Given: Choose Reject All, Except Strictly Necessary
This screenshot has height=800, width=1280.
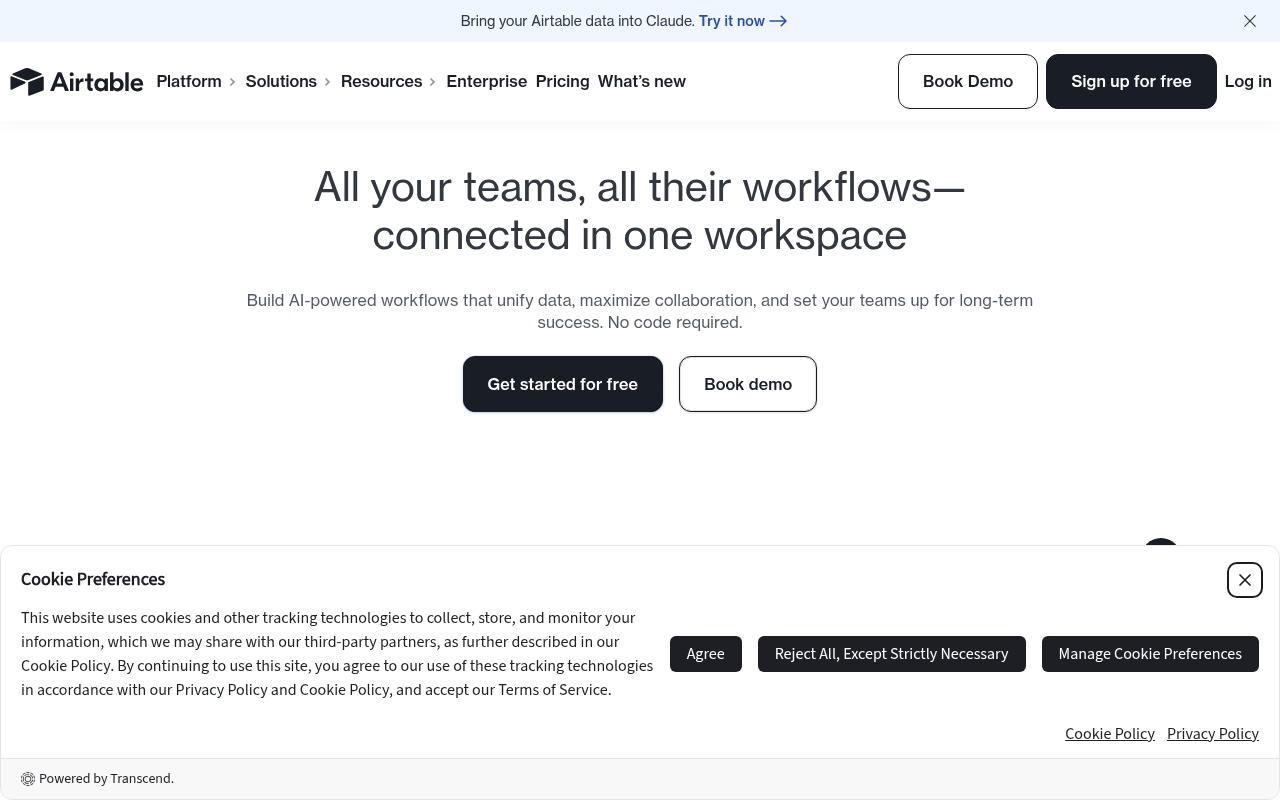Looking at the screenshot, I should coord(892,654).
